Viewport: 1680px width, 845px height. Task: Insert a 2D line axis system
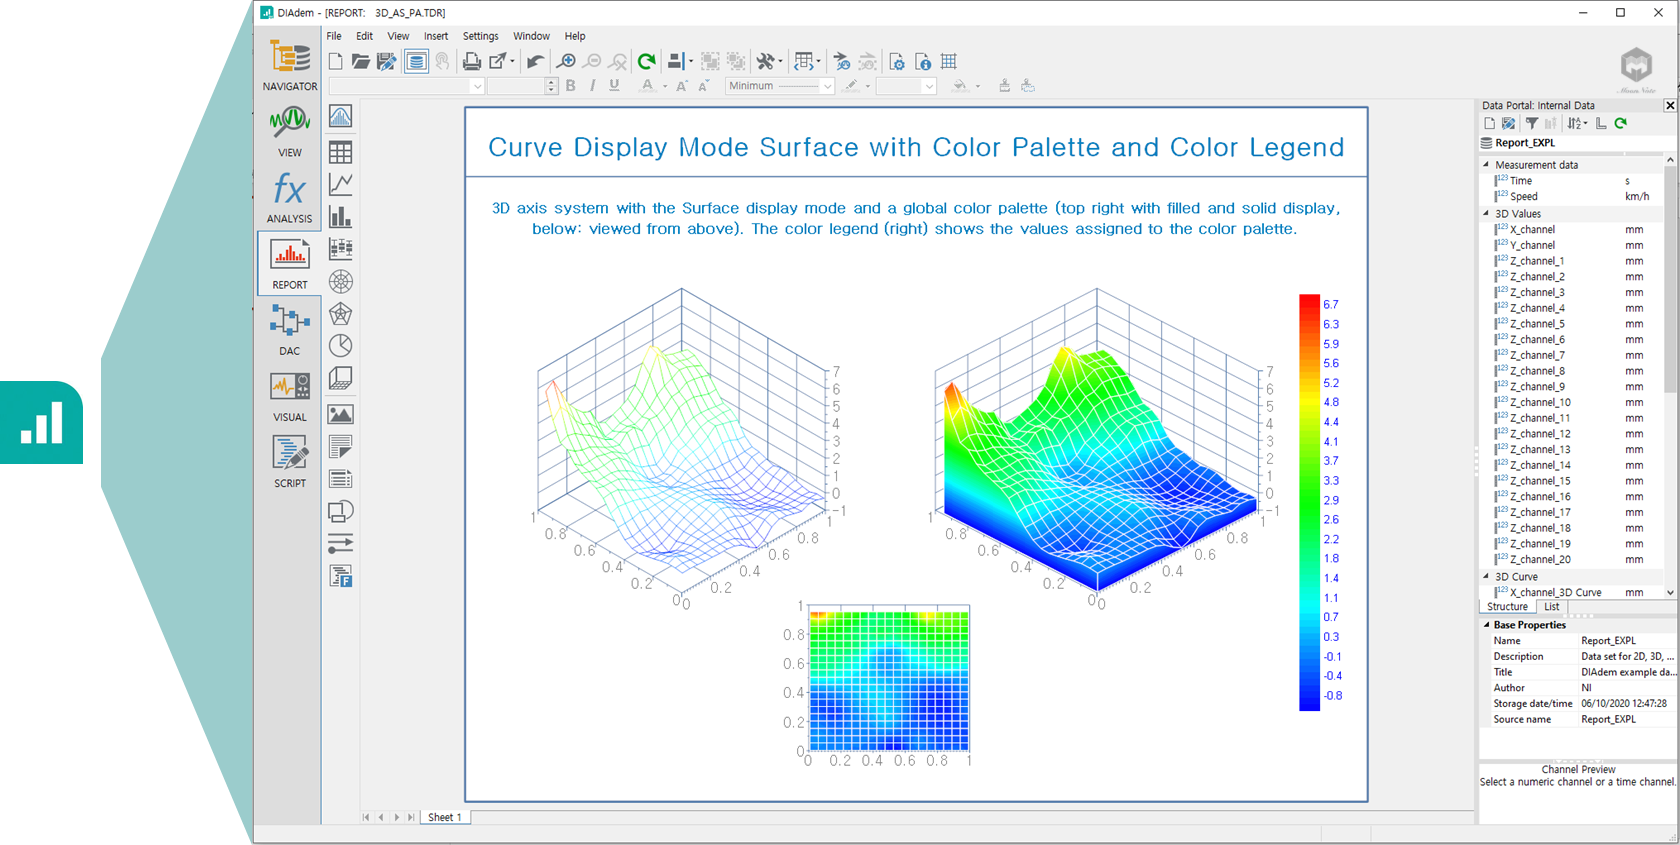click(341, 184)
